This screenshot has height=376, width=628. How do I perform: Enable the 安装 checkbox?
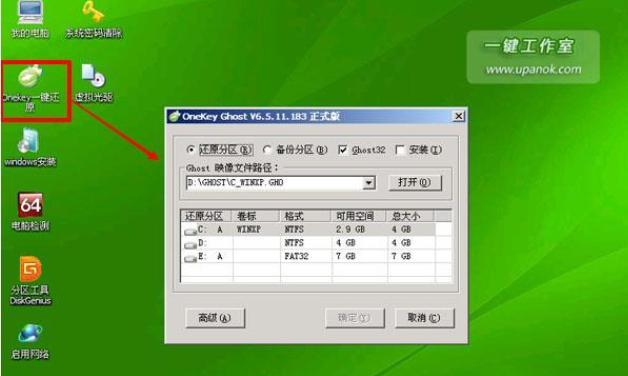[400, 150]
